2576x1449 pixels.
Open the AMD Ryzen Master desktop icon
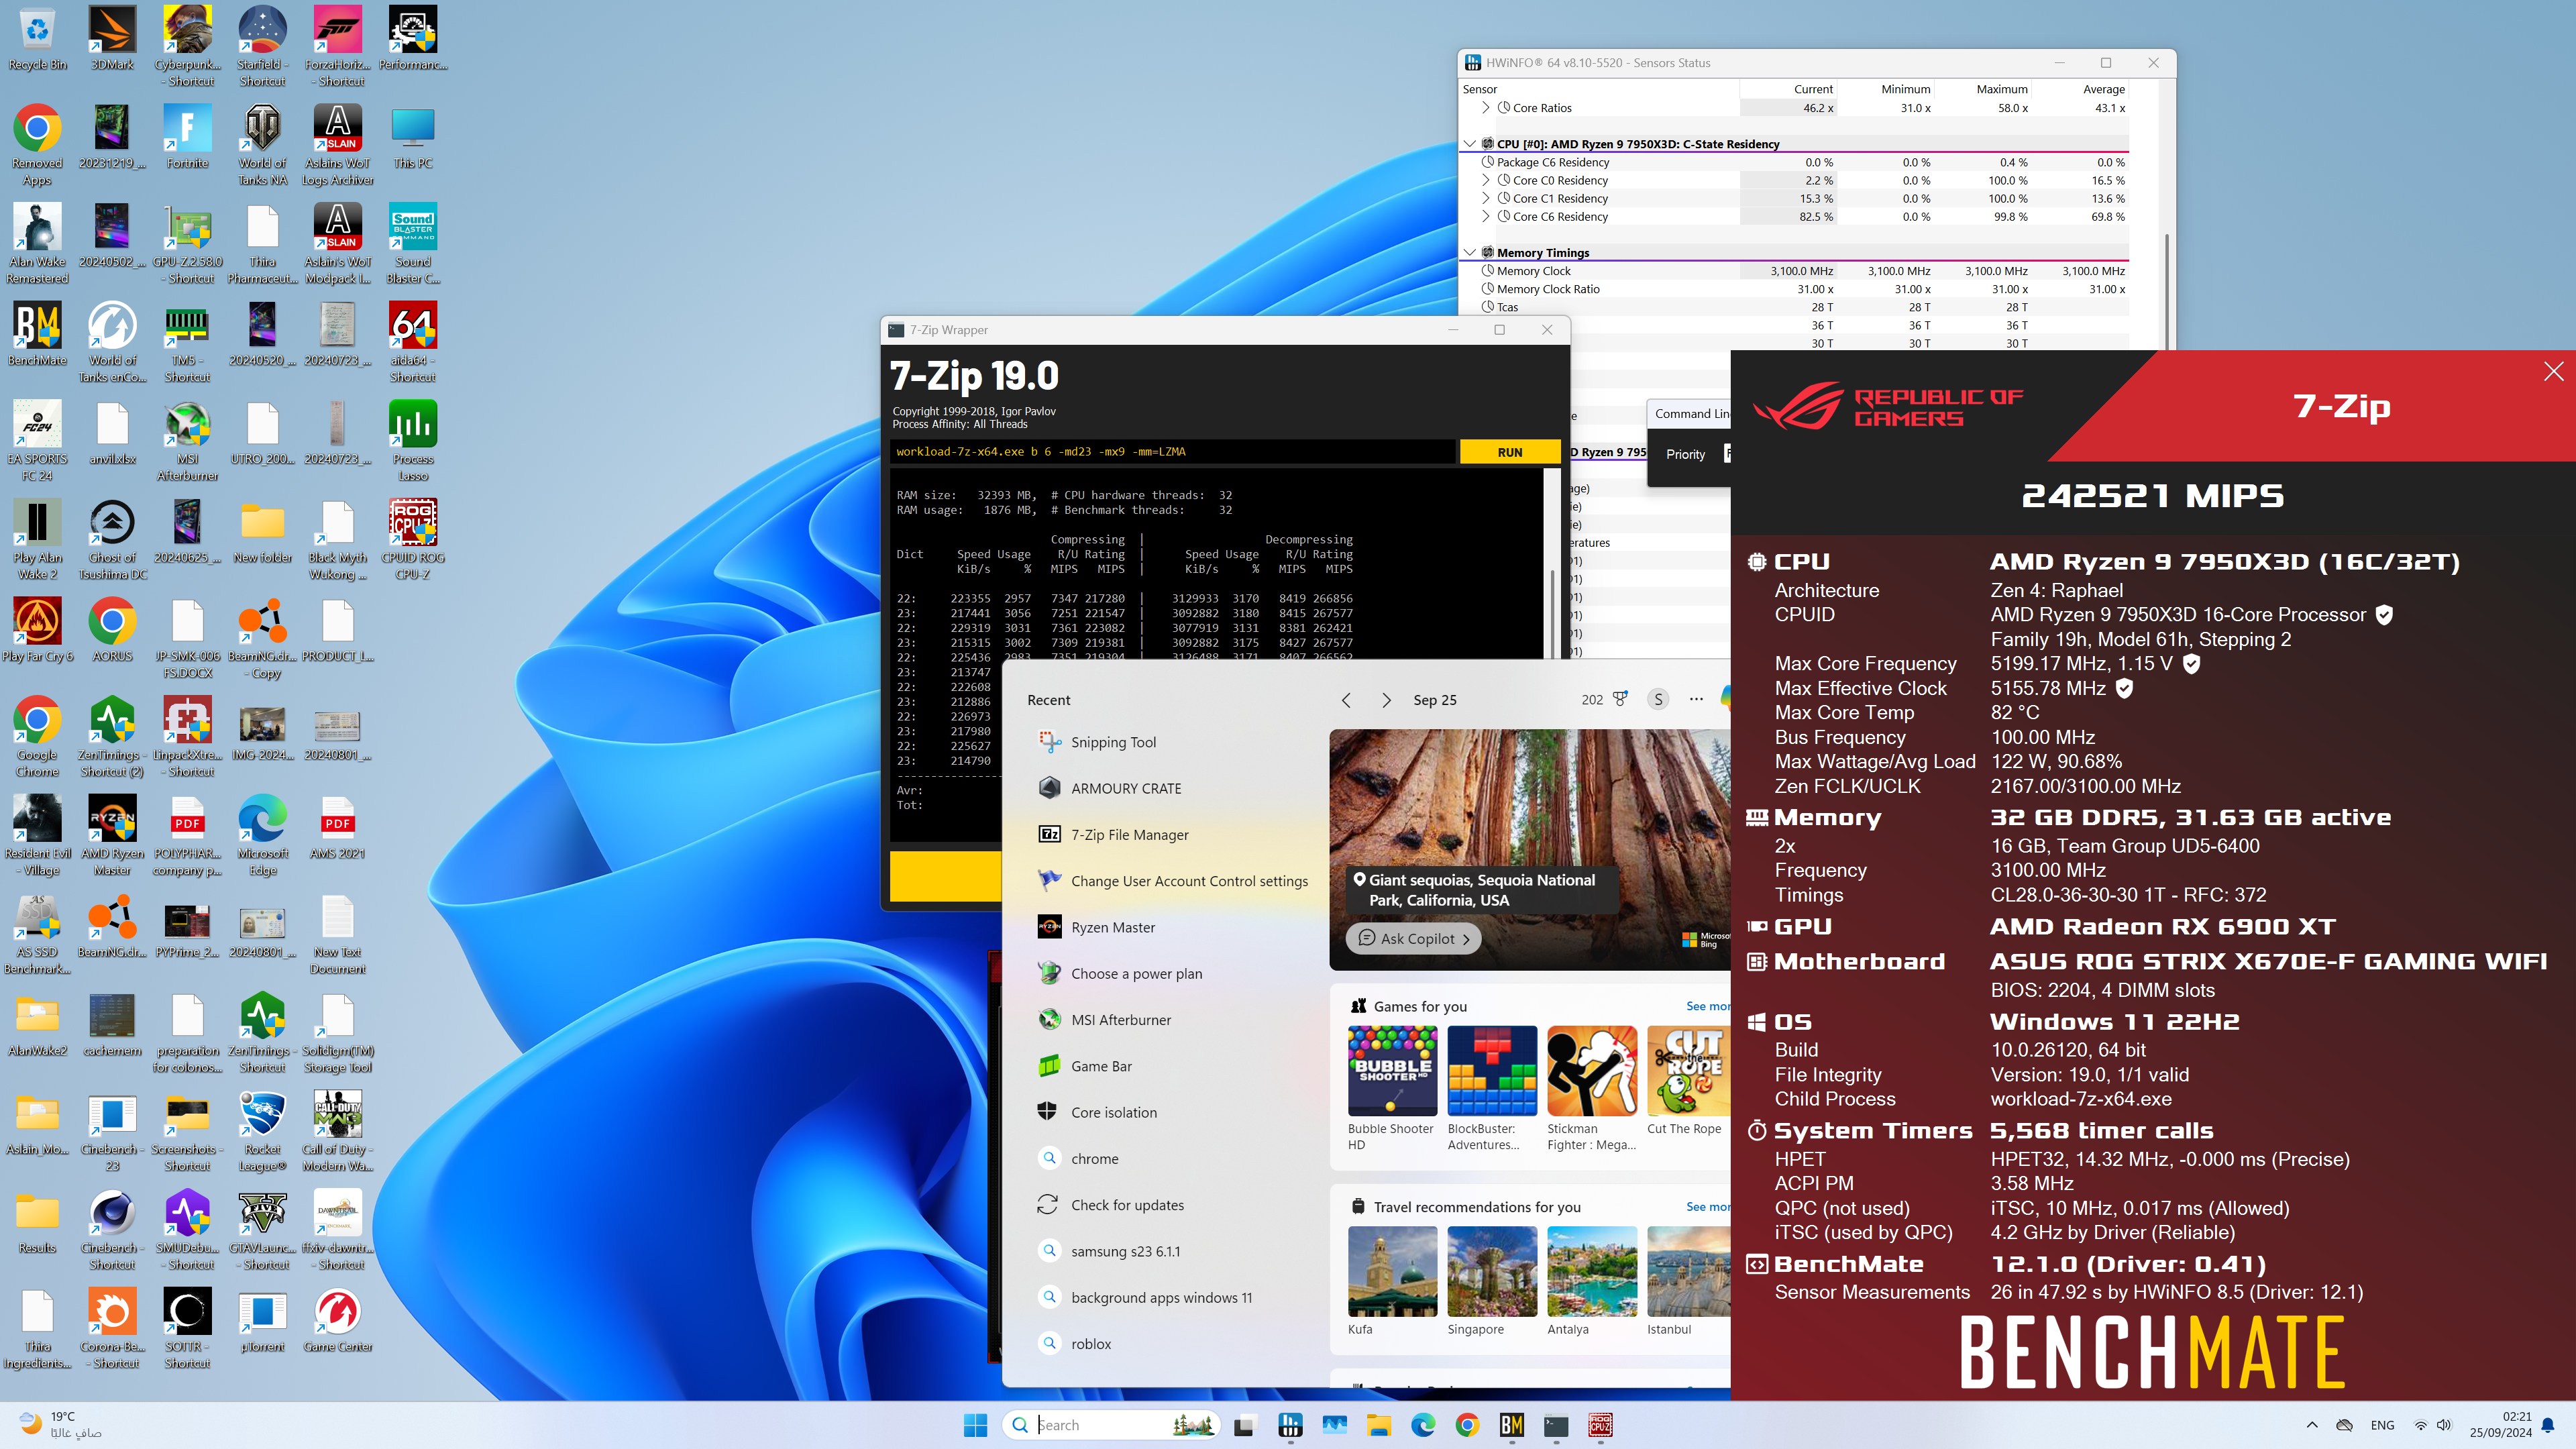(x=112, y=836)
